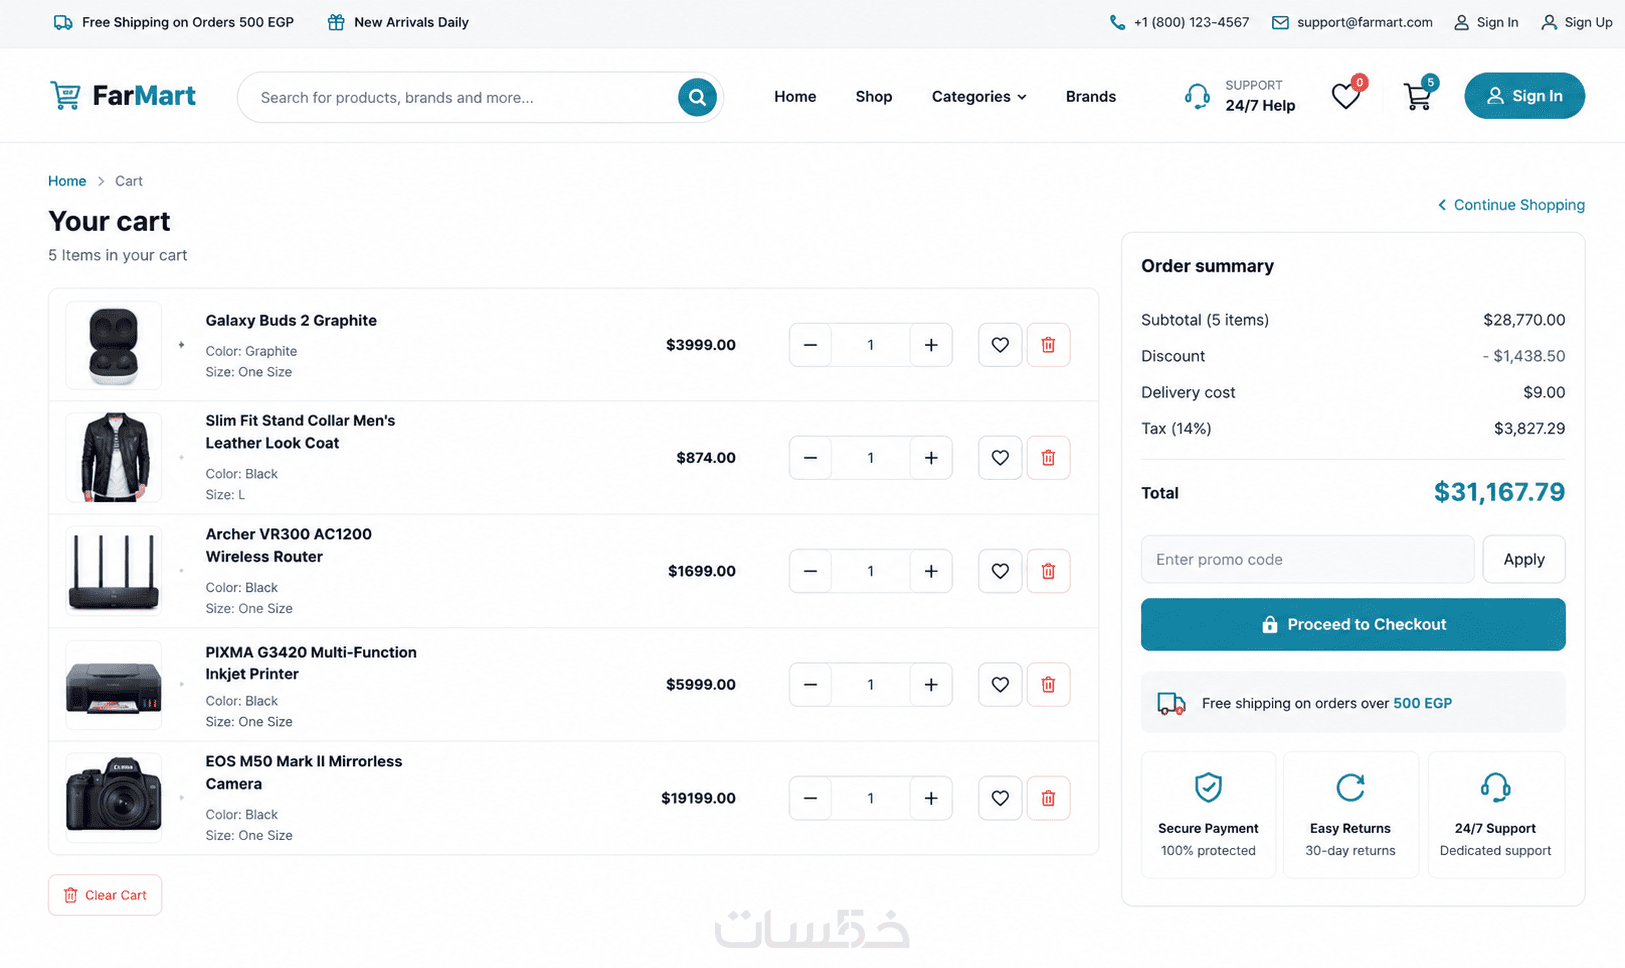Decrease Galaxy Buds 2 Graphite quantity
Image resolution: width=1625 pixels, height=968 pixels.
[810, 345]
